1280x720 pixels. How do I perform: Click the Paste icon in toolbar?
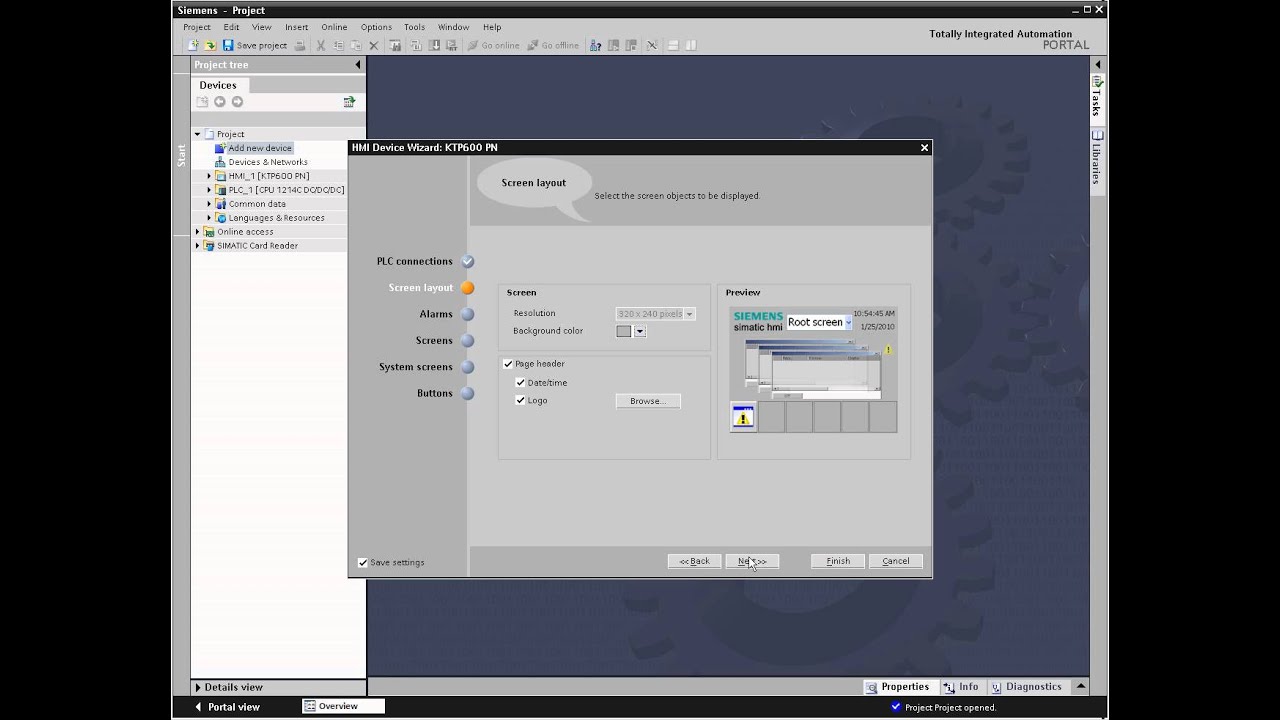pyautogui.click(x=355, y=45)
